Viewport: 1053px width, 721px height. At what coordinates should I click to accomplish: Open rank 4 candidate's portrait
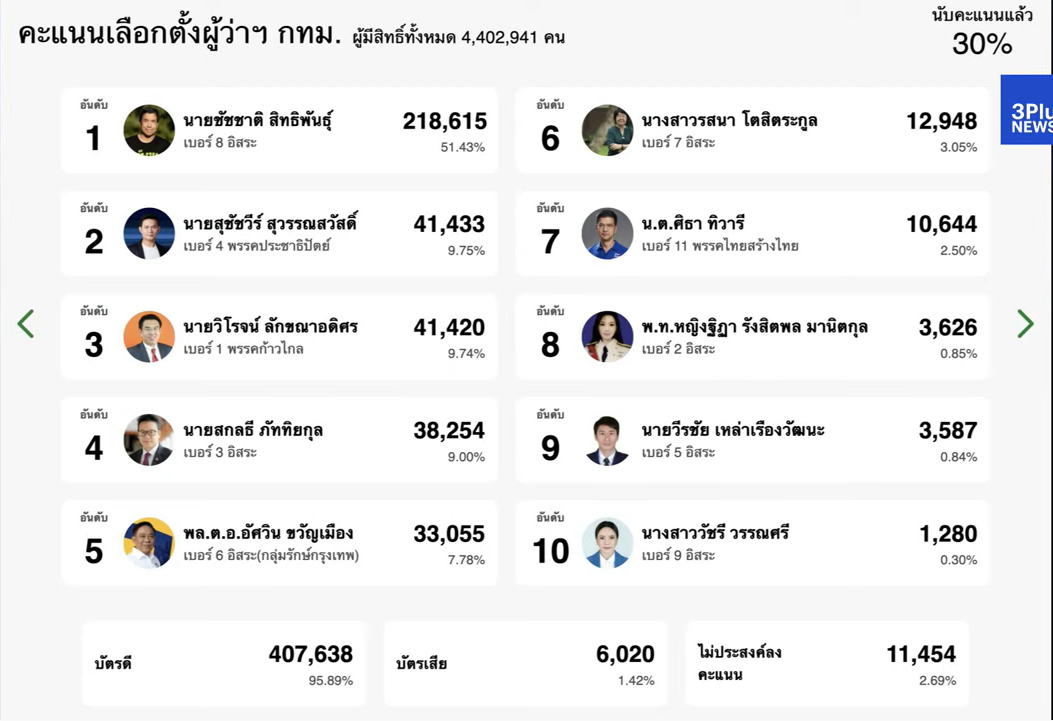pyautogui.click(x=149, y=440)
